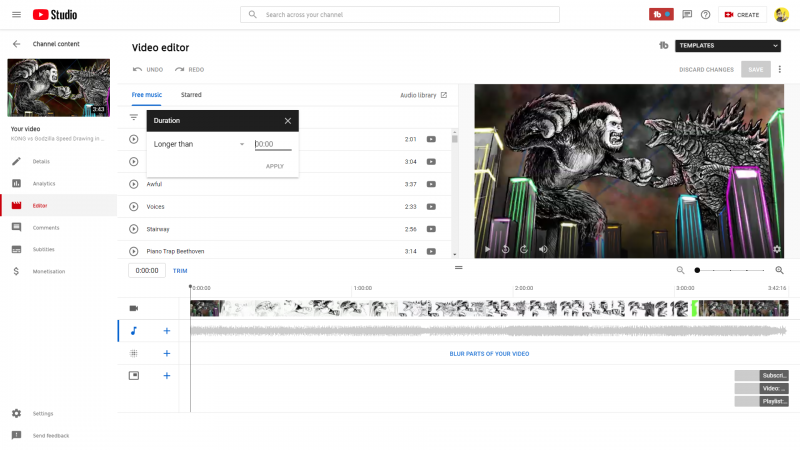Open Analytics from the left sidebar
This screenshot has height=450, width=800.
[x=43, y=183]
